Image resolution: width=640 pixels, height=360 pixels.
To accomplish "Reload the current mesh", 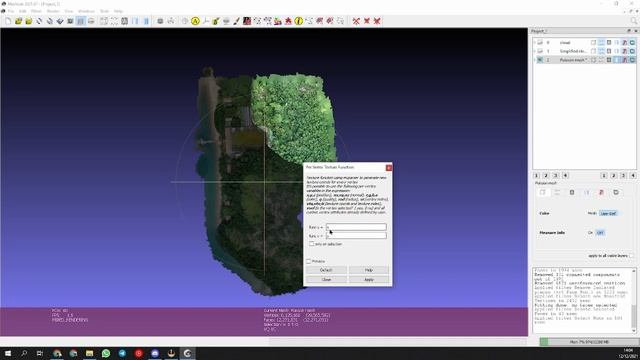I will (x=39, y=21).
